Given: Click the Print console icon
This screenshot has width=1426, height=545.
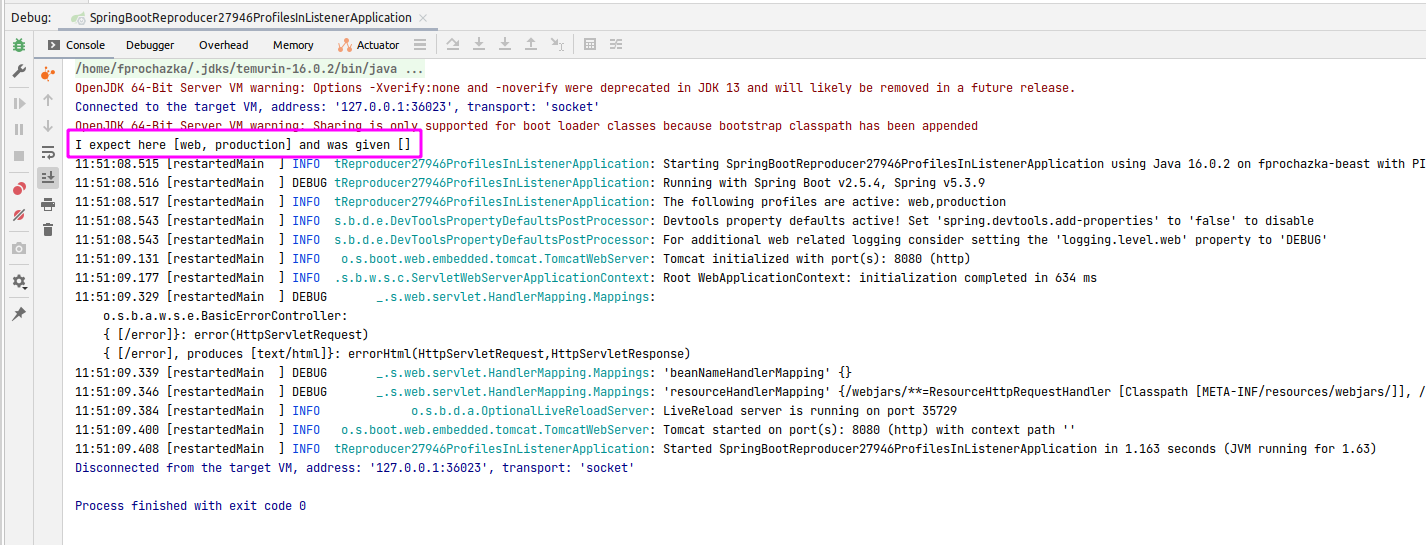Looking at the screenshot, I should click(48, 204).
